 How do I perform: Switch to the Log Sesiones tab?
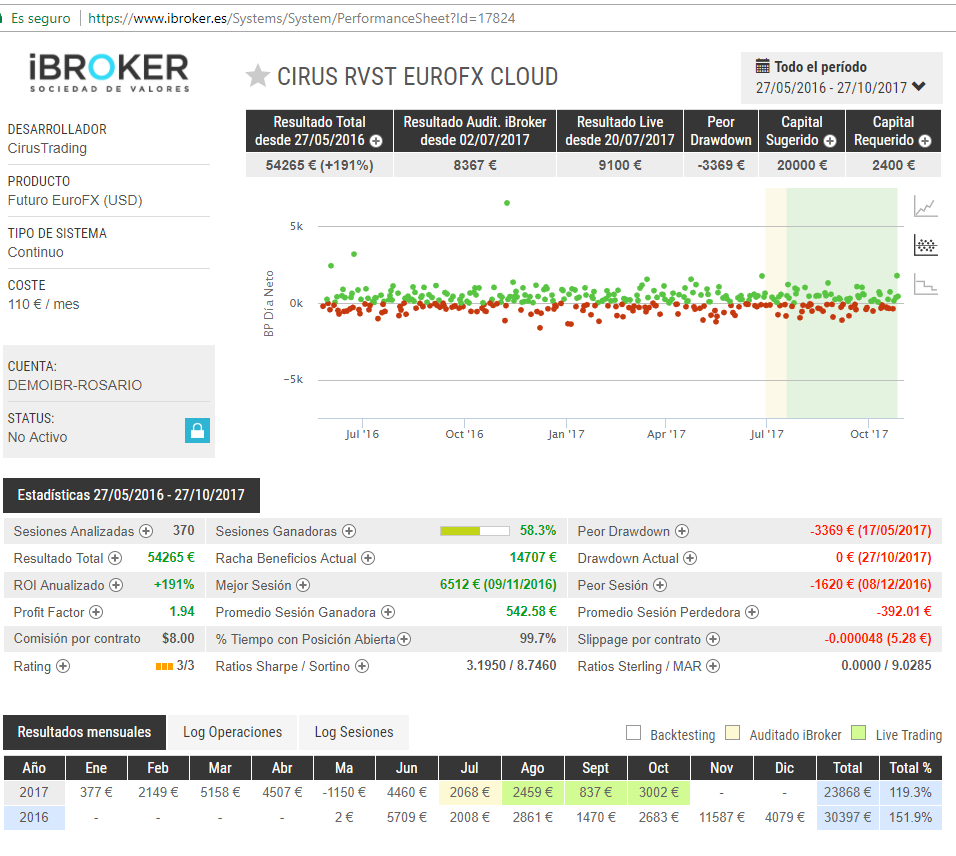(354, 732)
